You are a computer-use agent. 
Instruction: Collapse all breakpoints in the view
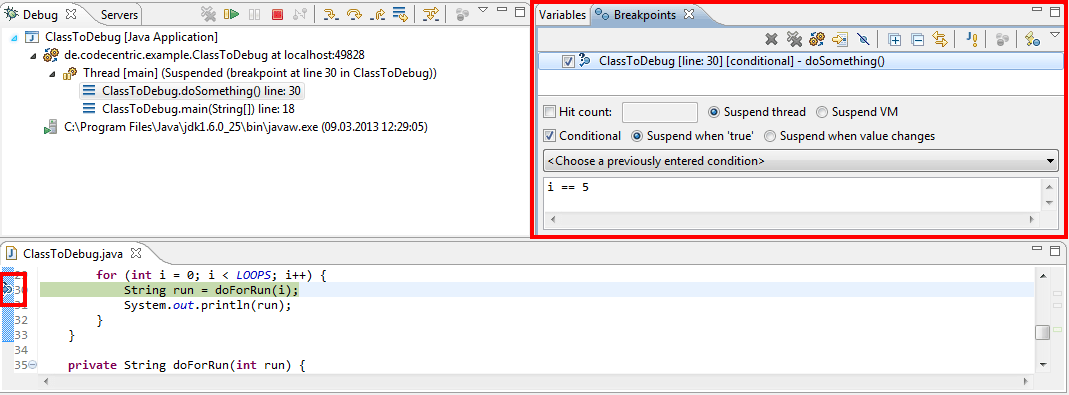pos(918,40)
